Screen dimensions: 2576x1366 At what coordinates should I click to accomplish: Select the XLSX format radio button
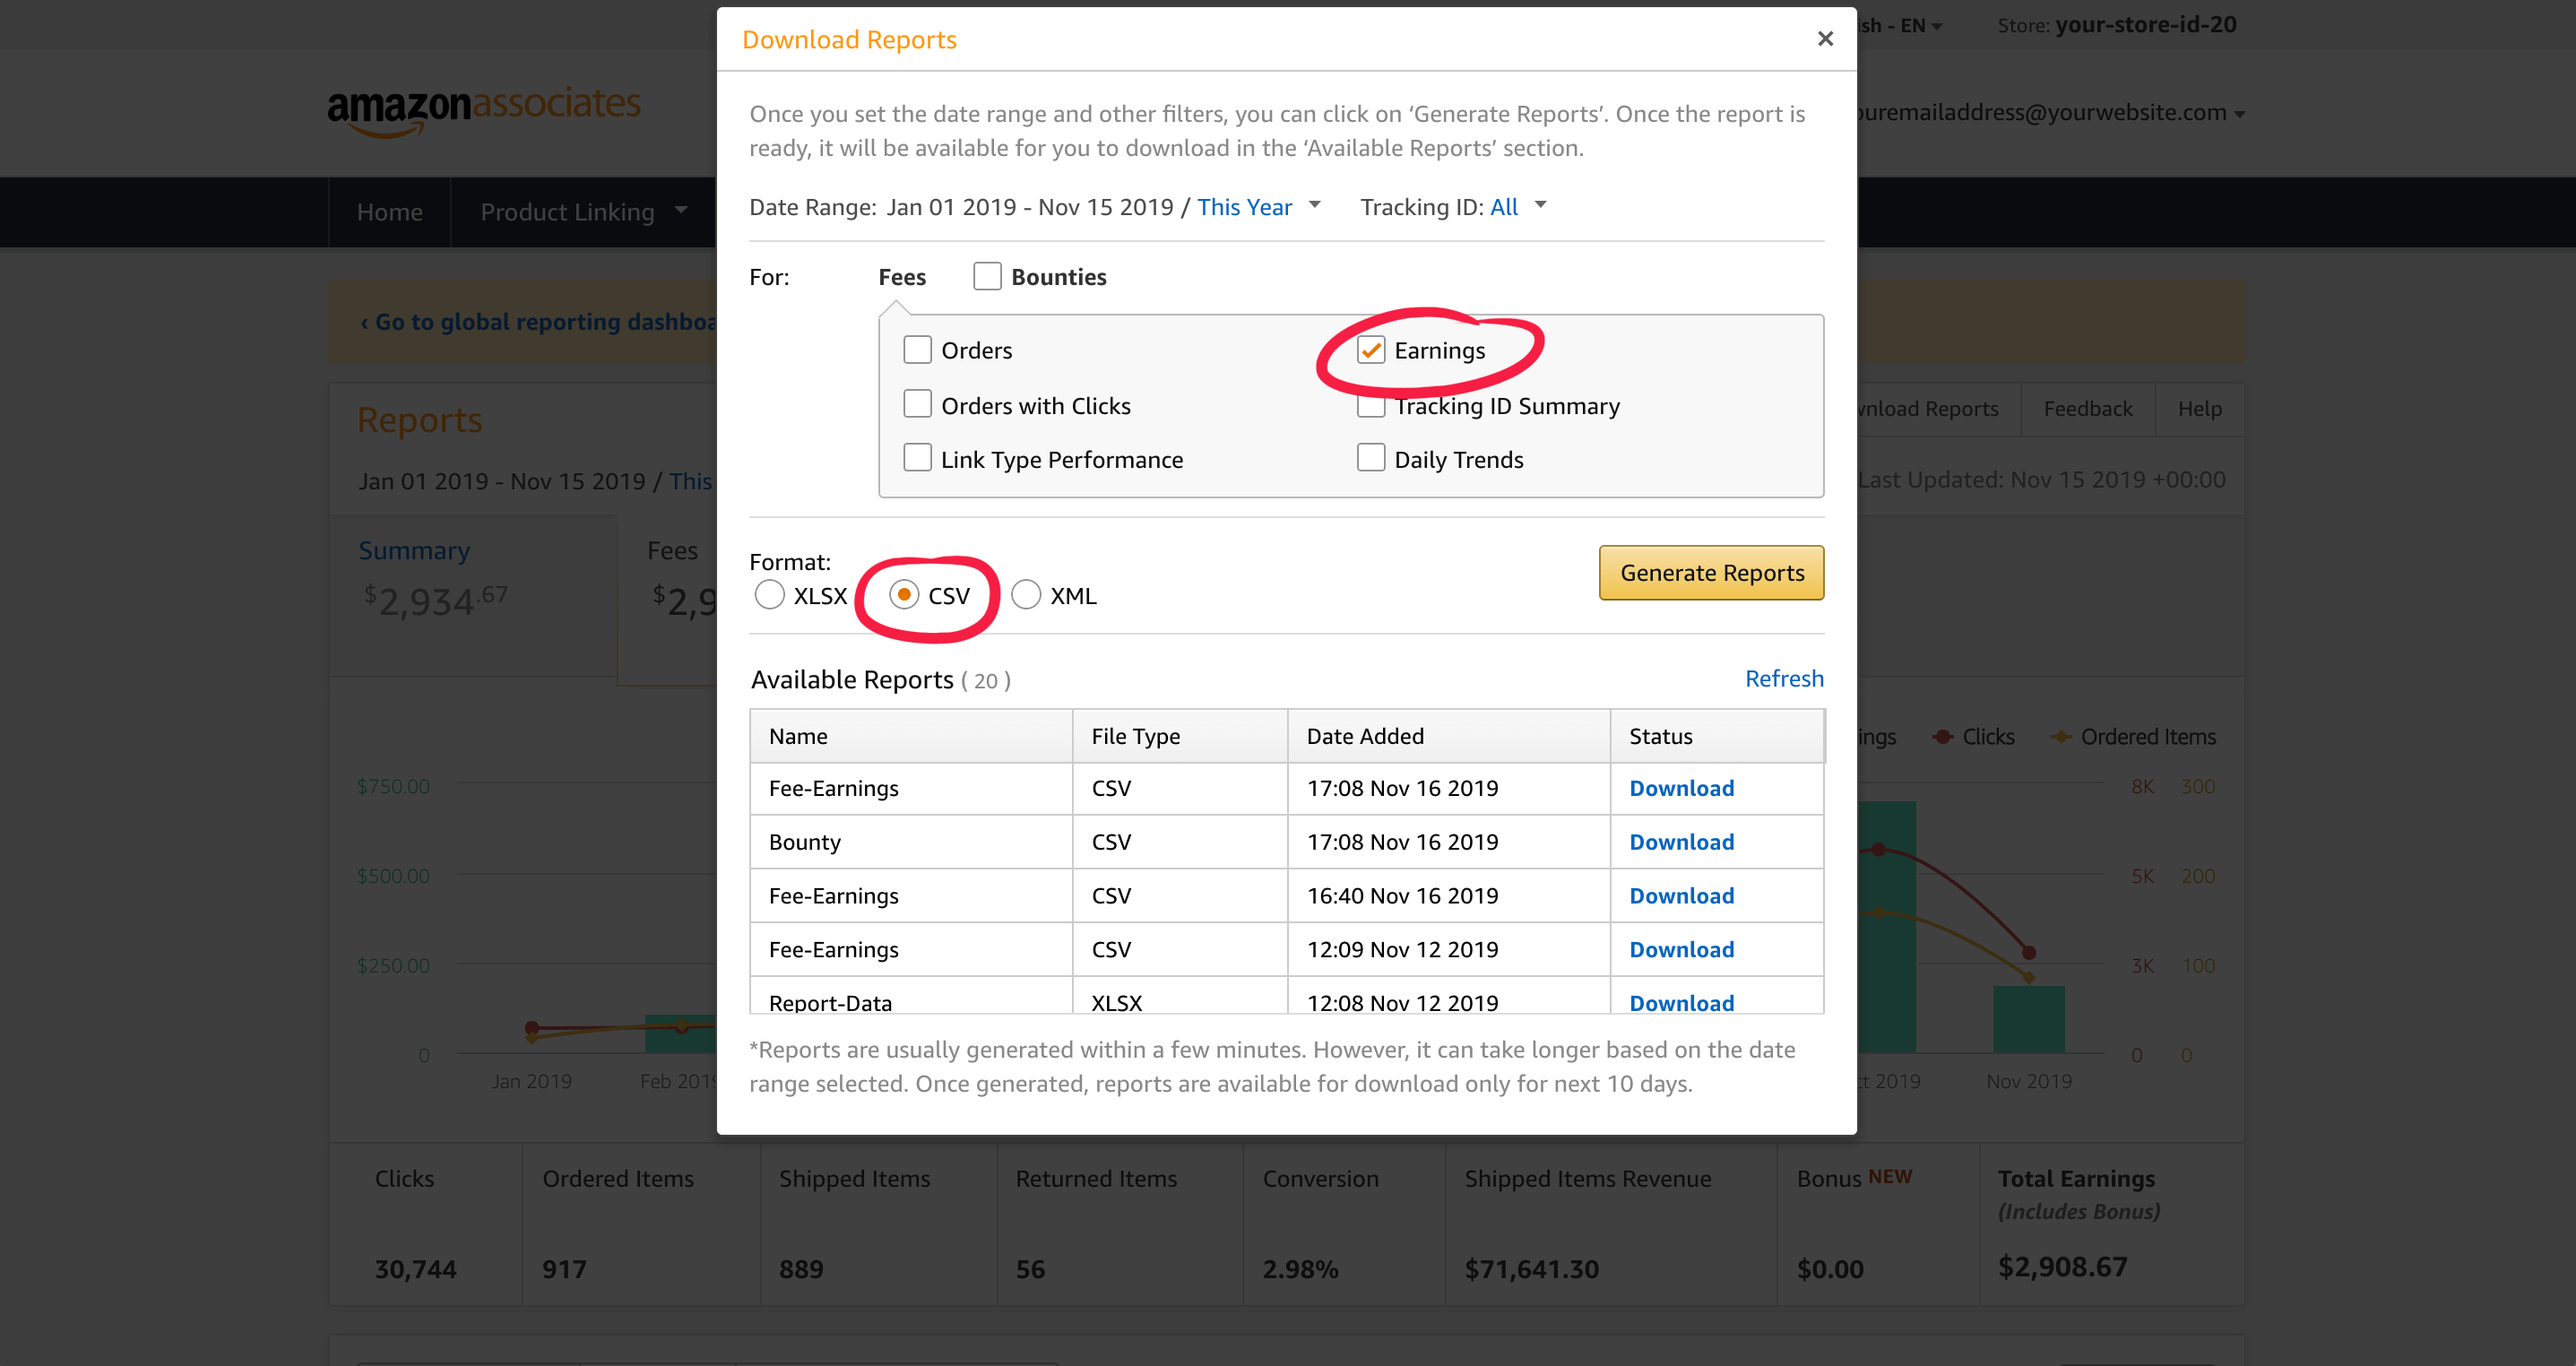(x=769, y=595)
